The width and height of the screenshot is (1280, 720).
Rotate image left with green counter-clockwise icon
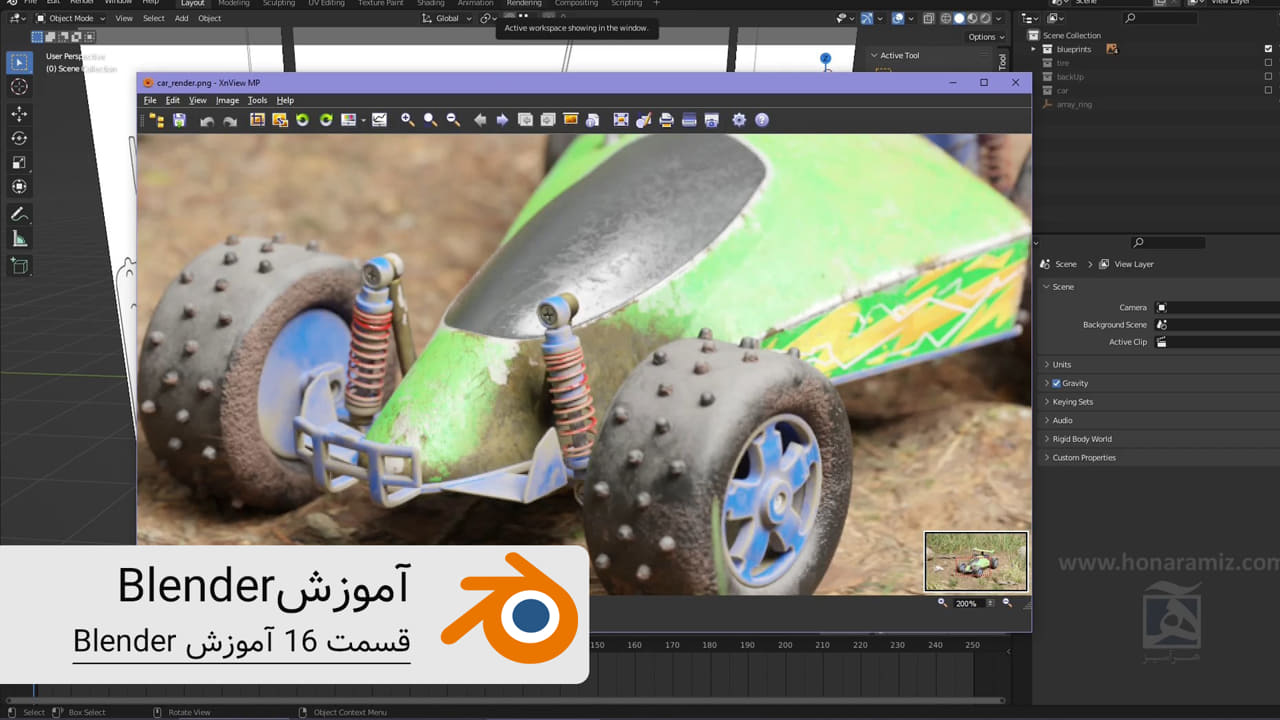click(x=302, y=120)
